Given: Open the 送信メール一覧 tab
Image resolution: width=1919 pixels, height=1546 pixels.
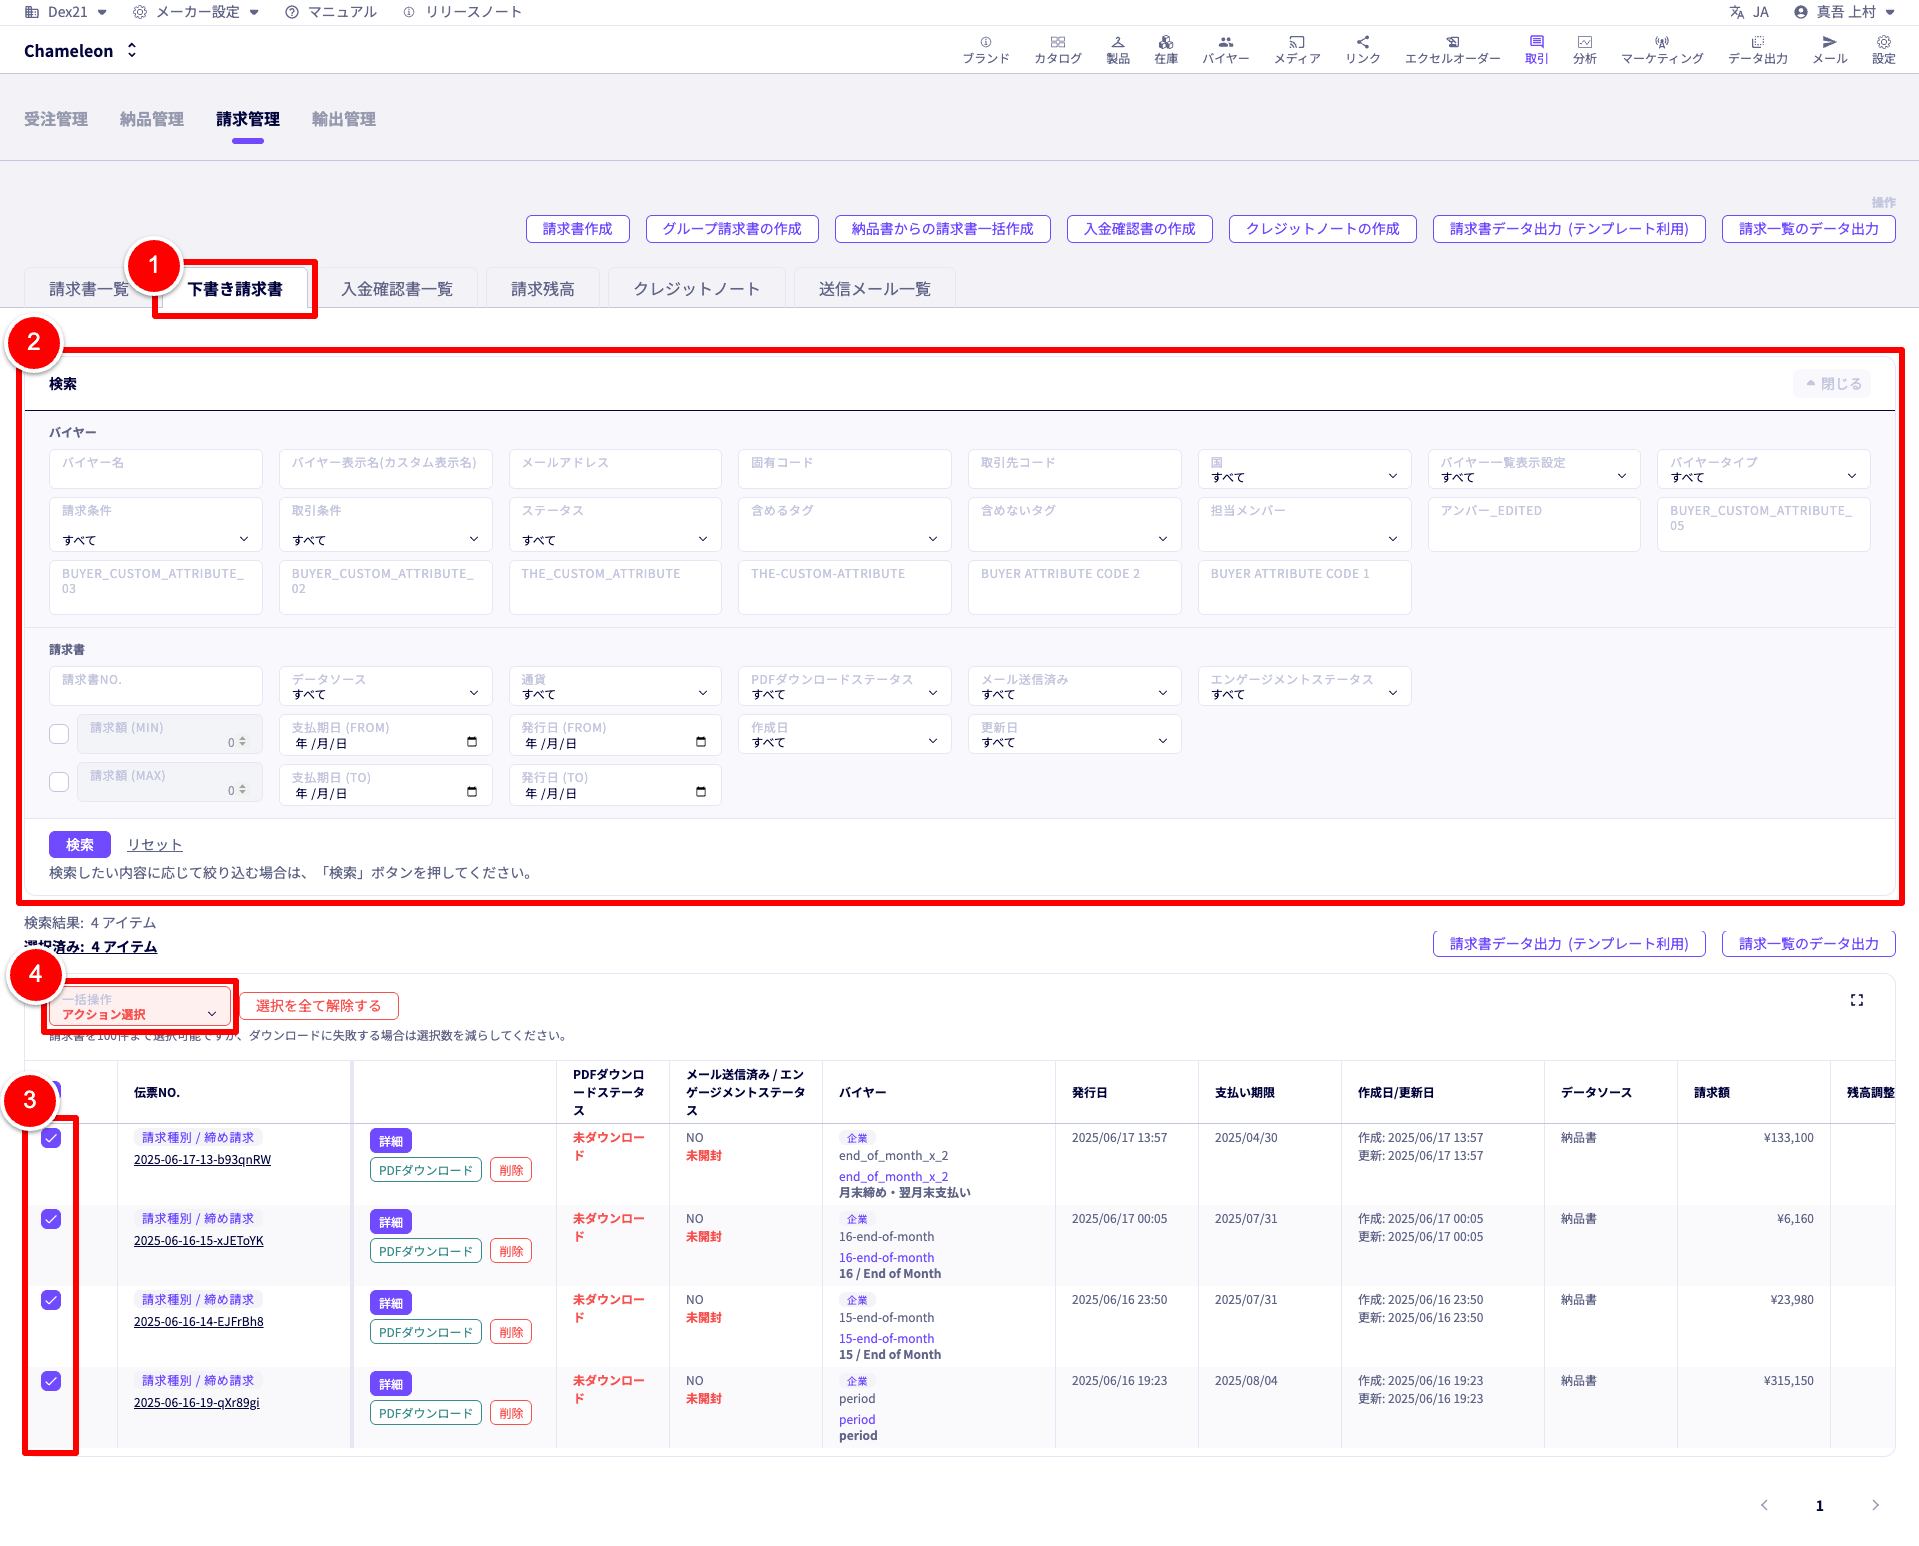Looking at the screenshot, I should coord(875,289).
